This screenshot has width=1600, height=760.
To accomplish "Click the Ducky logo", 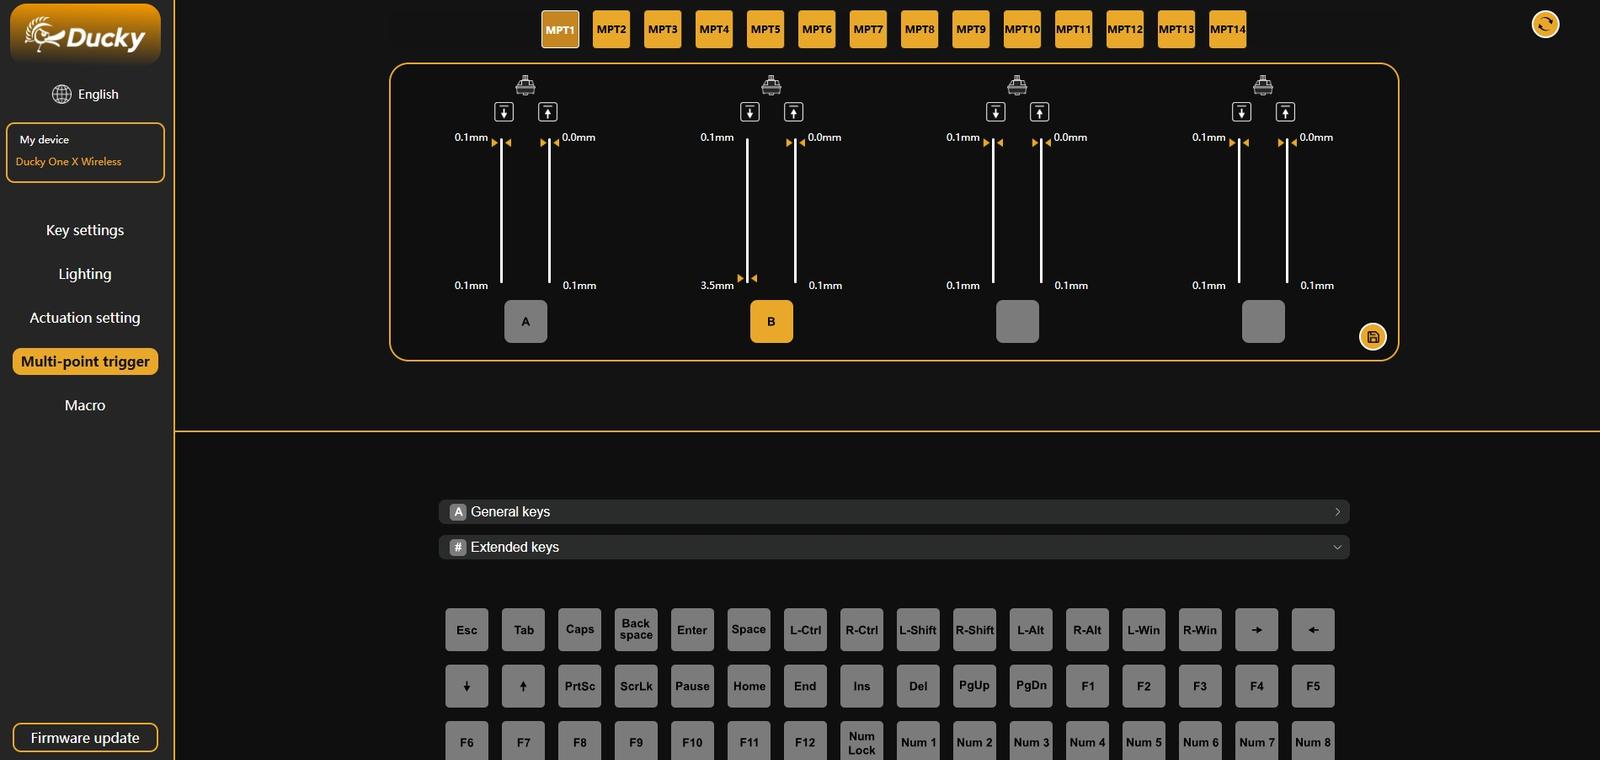I will click(x=85, y=35).
